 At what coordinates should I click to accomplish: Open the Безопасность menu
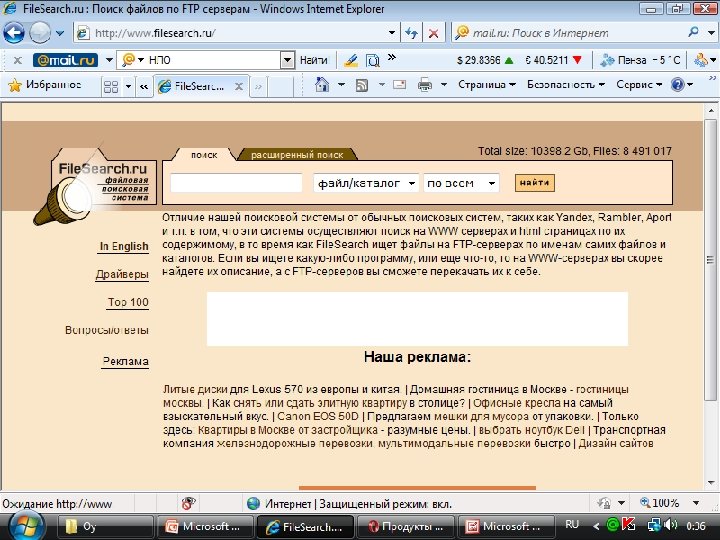click(566, 85)
